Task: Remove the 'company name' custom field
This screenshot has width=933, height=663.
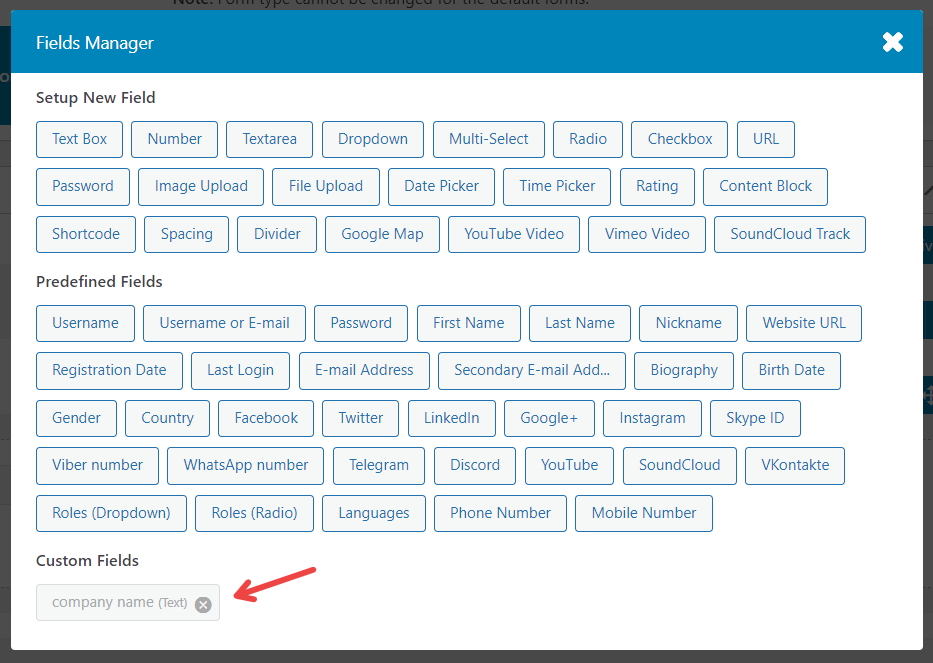Action: pos(203,604)
